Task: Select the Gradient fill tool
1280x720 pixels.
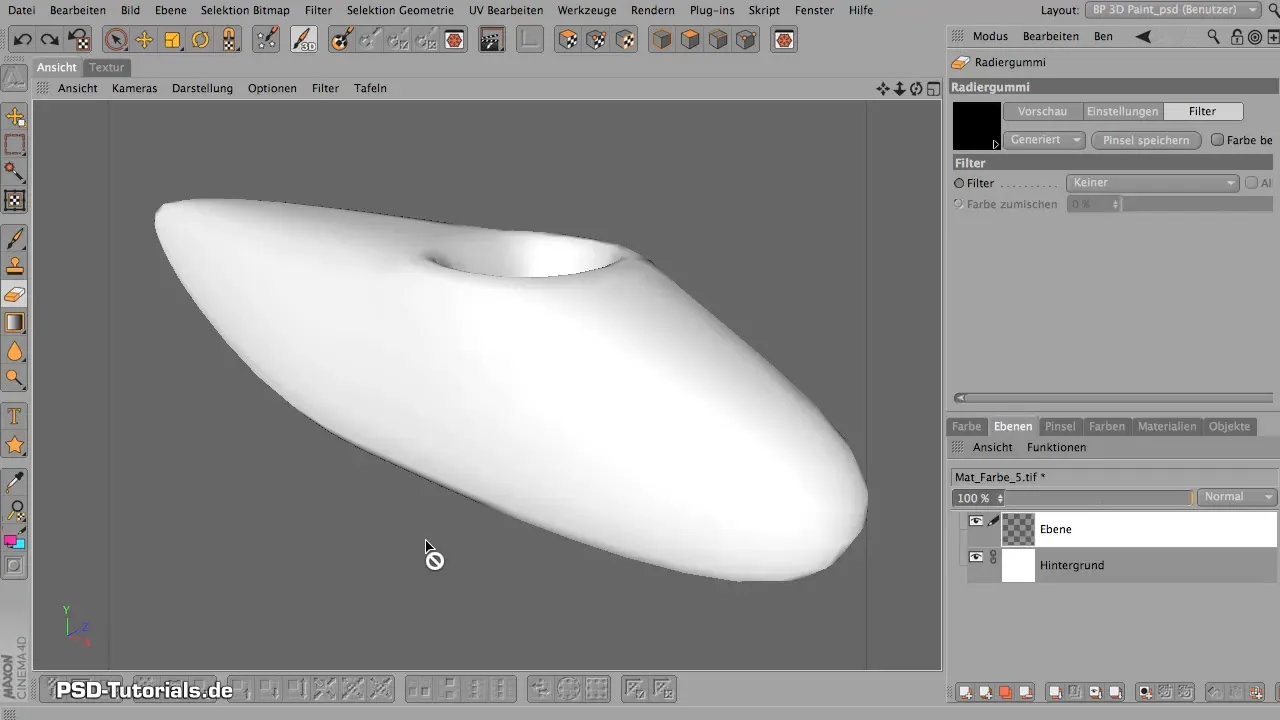Action: (15, 323)
